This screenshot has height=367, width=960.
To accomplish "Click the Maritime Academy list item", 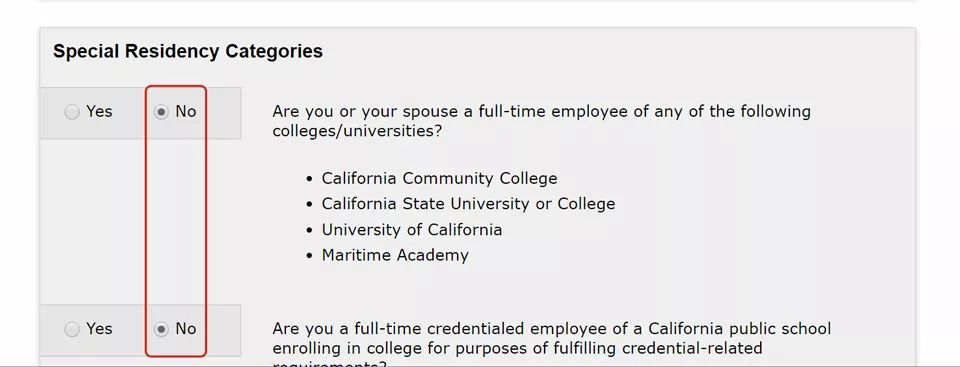I will pyautogui.click(x=395, y=255).
